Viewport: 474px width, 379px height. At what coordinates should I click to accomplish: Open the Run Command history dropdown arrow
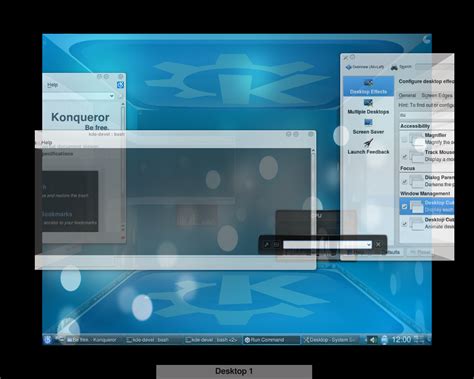(x=368, y=245)
